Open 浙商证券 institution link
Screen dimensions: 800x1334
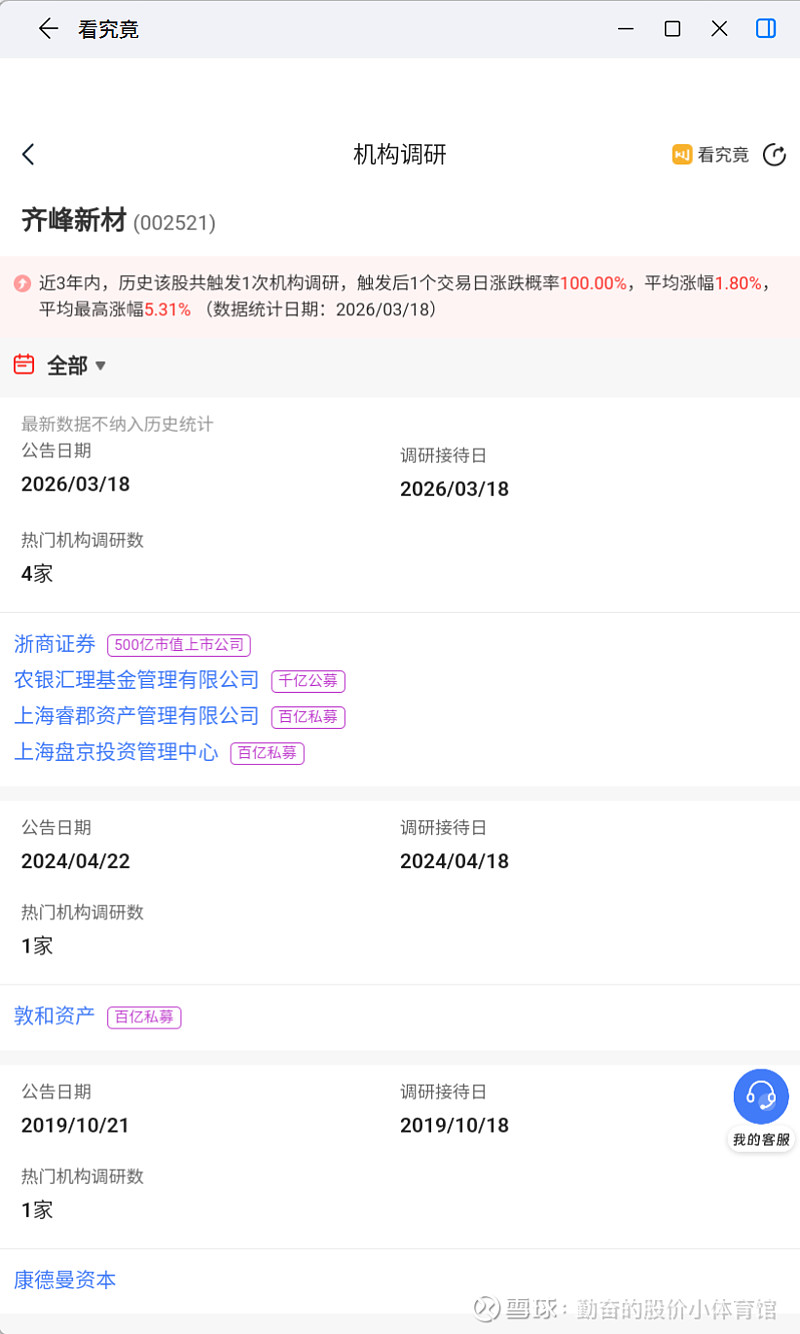pos(55,644)
